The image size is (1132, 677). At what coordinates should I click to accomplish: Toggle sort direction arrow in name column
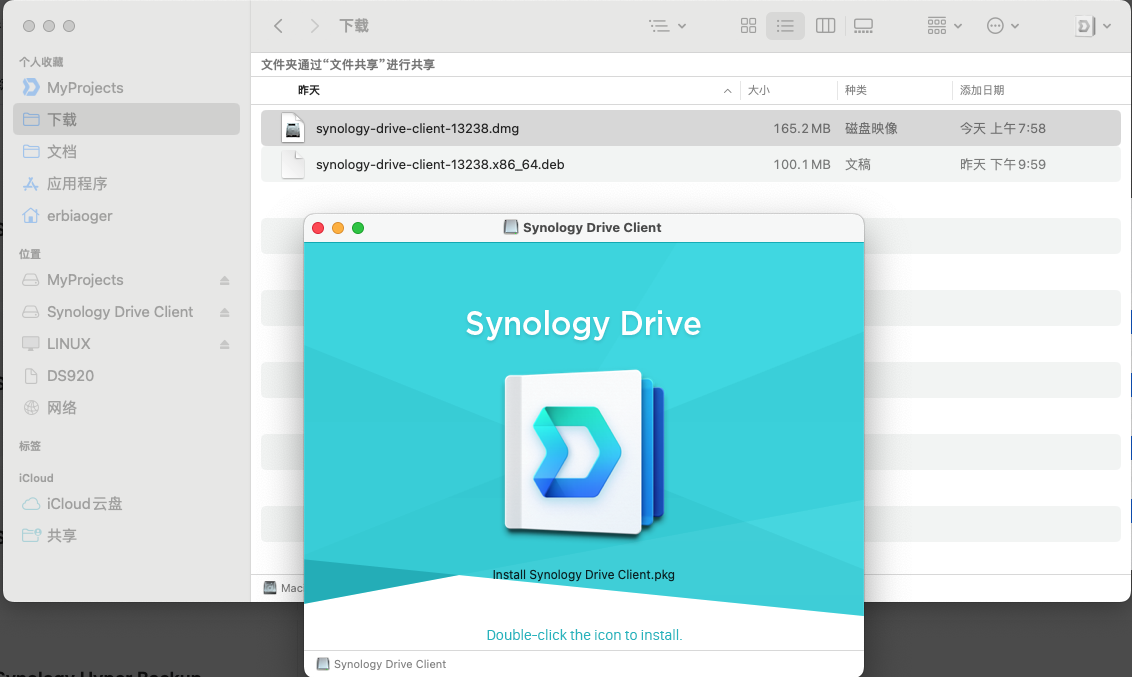[x=727, y=90]
